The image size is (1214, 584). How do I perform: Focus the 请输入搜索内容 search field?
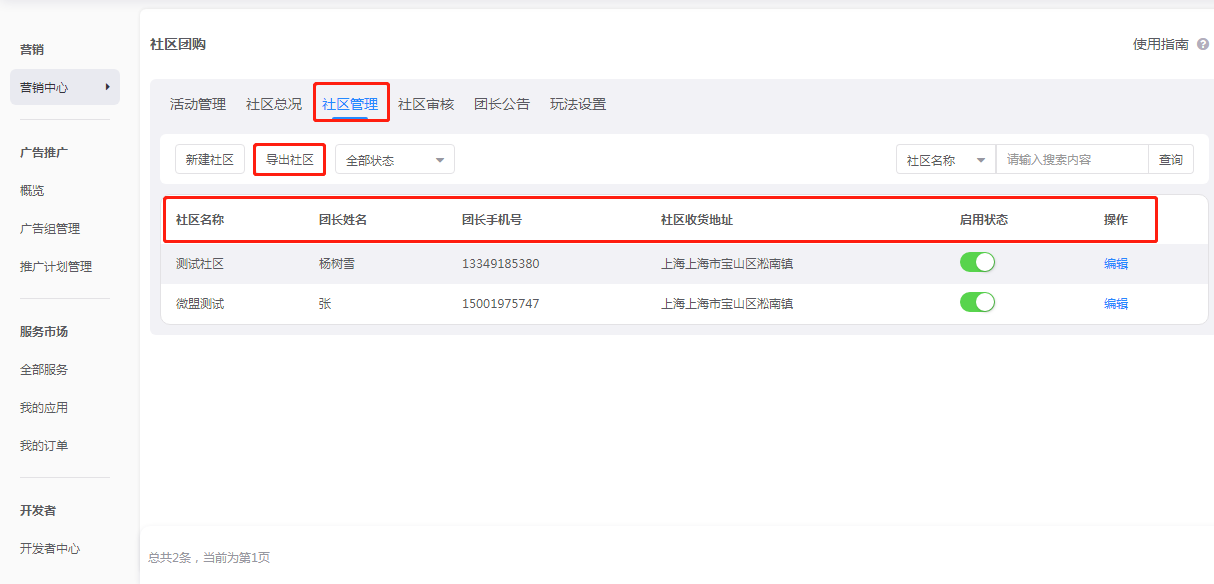(x=1072, y=160)
